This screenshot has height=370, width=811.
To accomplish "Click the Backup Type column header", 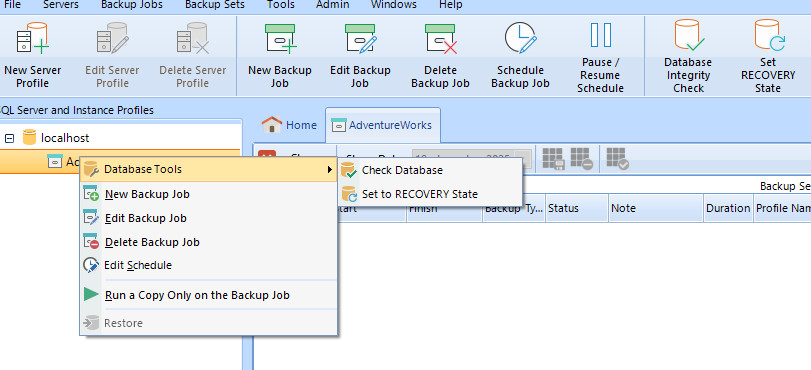I will point(514,209).
